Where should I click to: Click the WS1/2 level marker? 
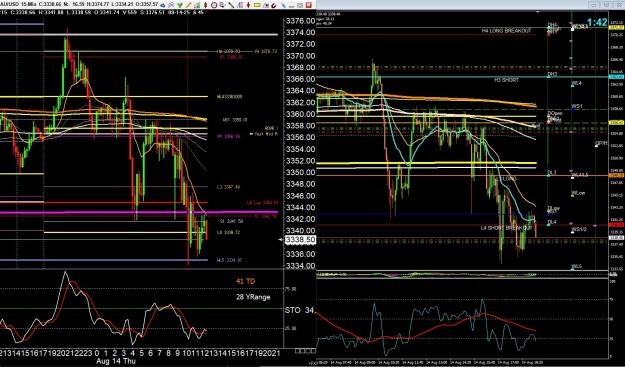[x=579, y=230]
